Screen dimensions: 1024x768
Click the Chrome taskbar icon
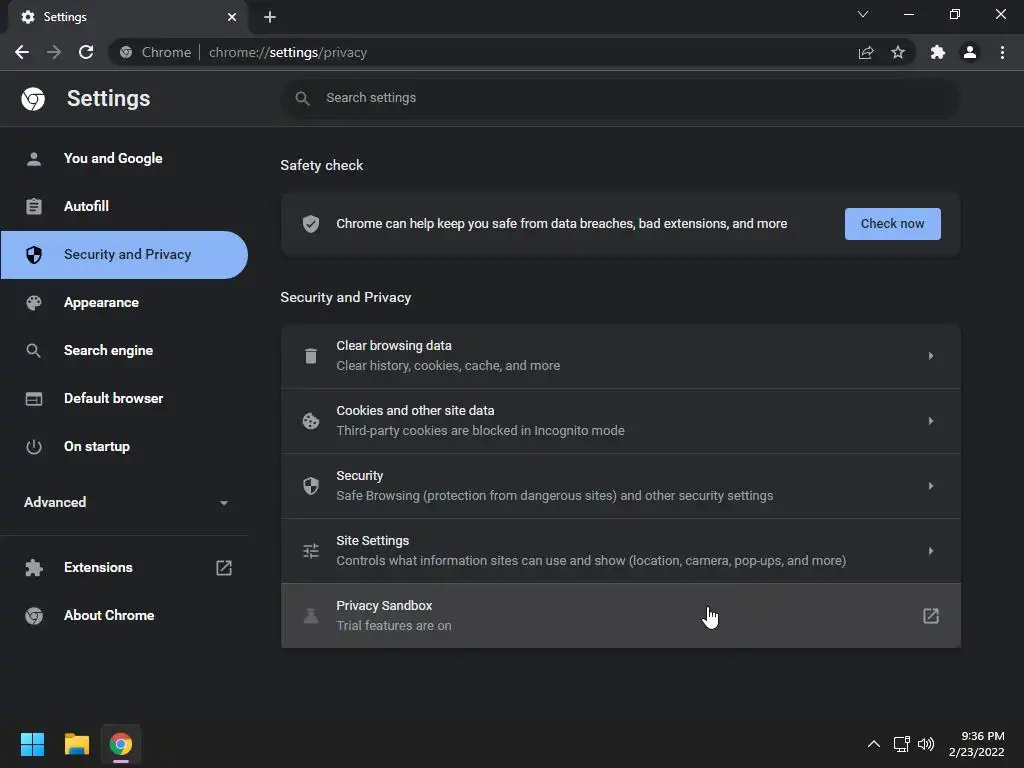click(x=121, y=744)
